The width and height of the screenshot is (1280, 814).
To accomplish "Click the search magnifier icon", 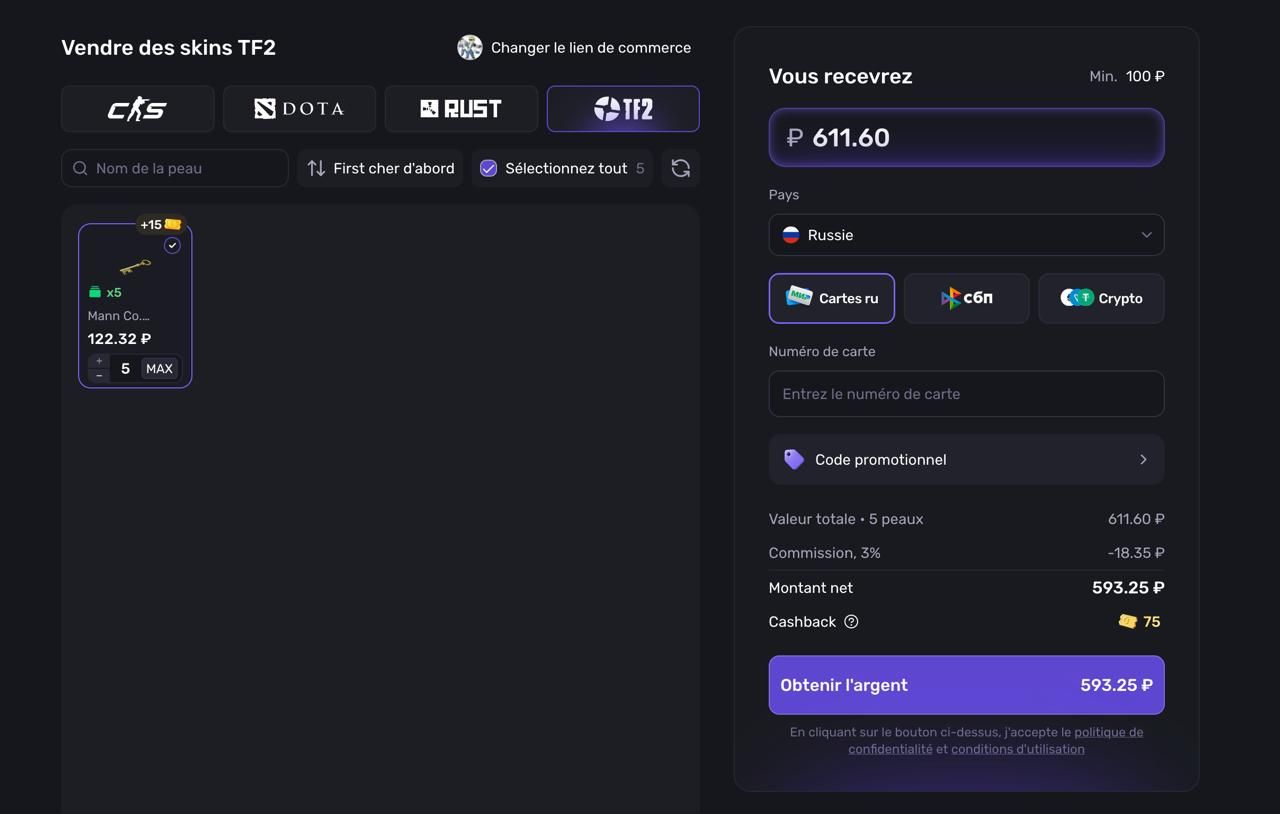I will click(80, 168).
